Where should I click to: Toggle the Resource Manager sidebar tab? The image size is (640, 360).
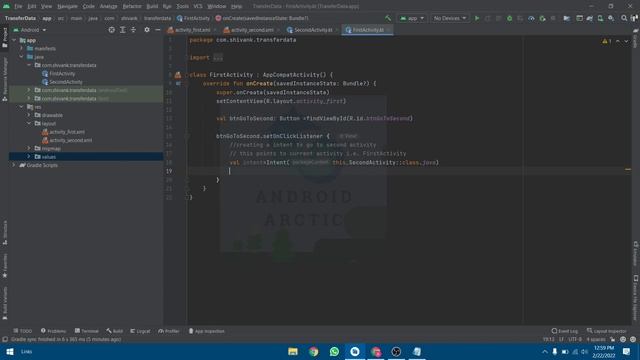[x=5, y=79]
